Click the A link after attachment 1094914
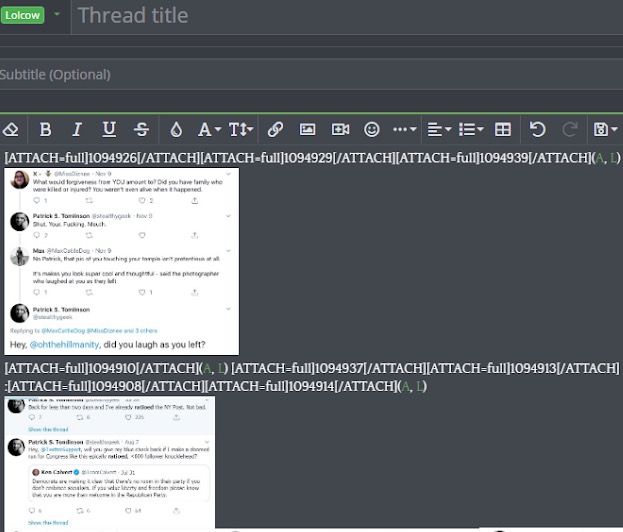Viewport: 623px width, 532px height. 406,386
